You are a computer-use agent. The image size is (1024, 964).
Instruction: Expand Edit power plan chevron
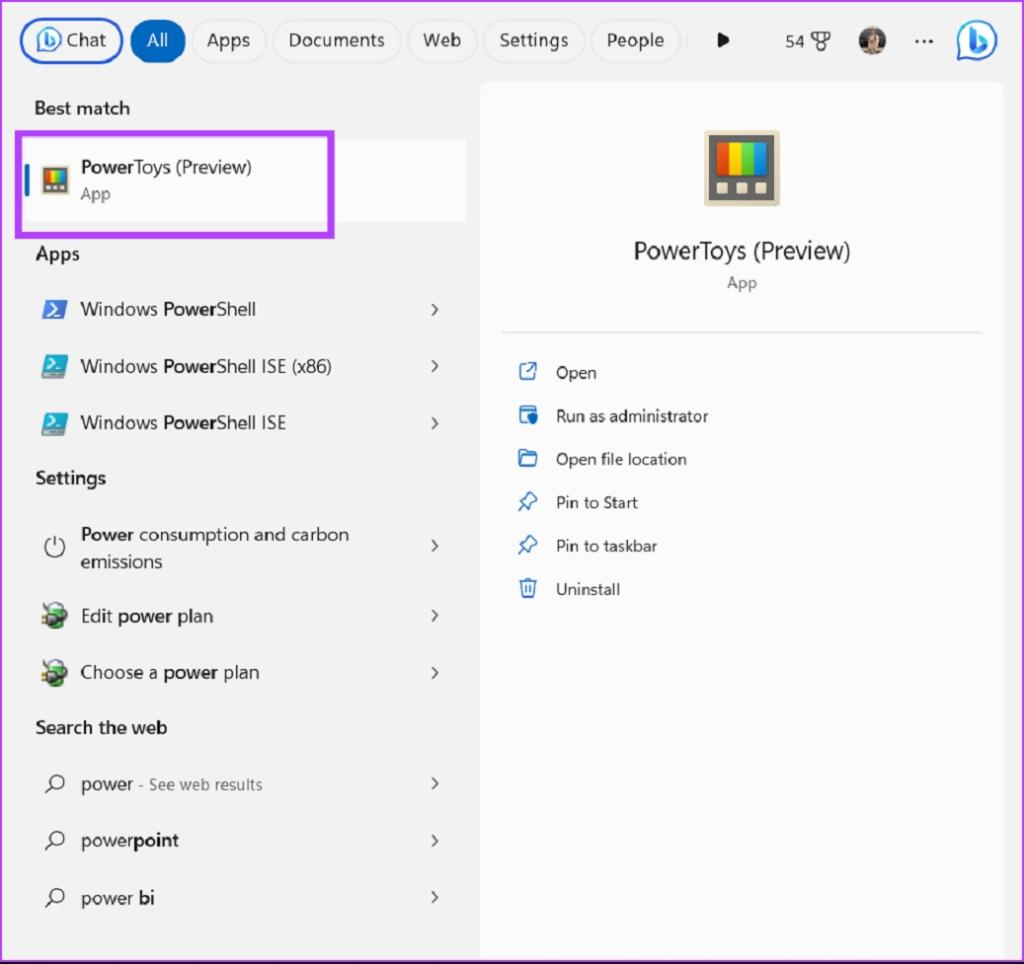tap(434, 616)
